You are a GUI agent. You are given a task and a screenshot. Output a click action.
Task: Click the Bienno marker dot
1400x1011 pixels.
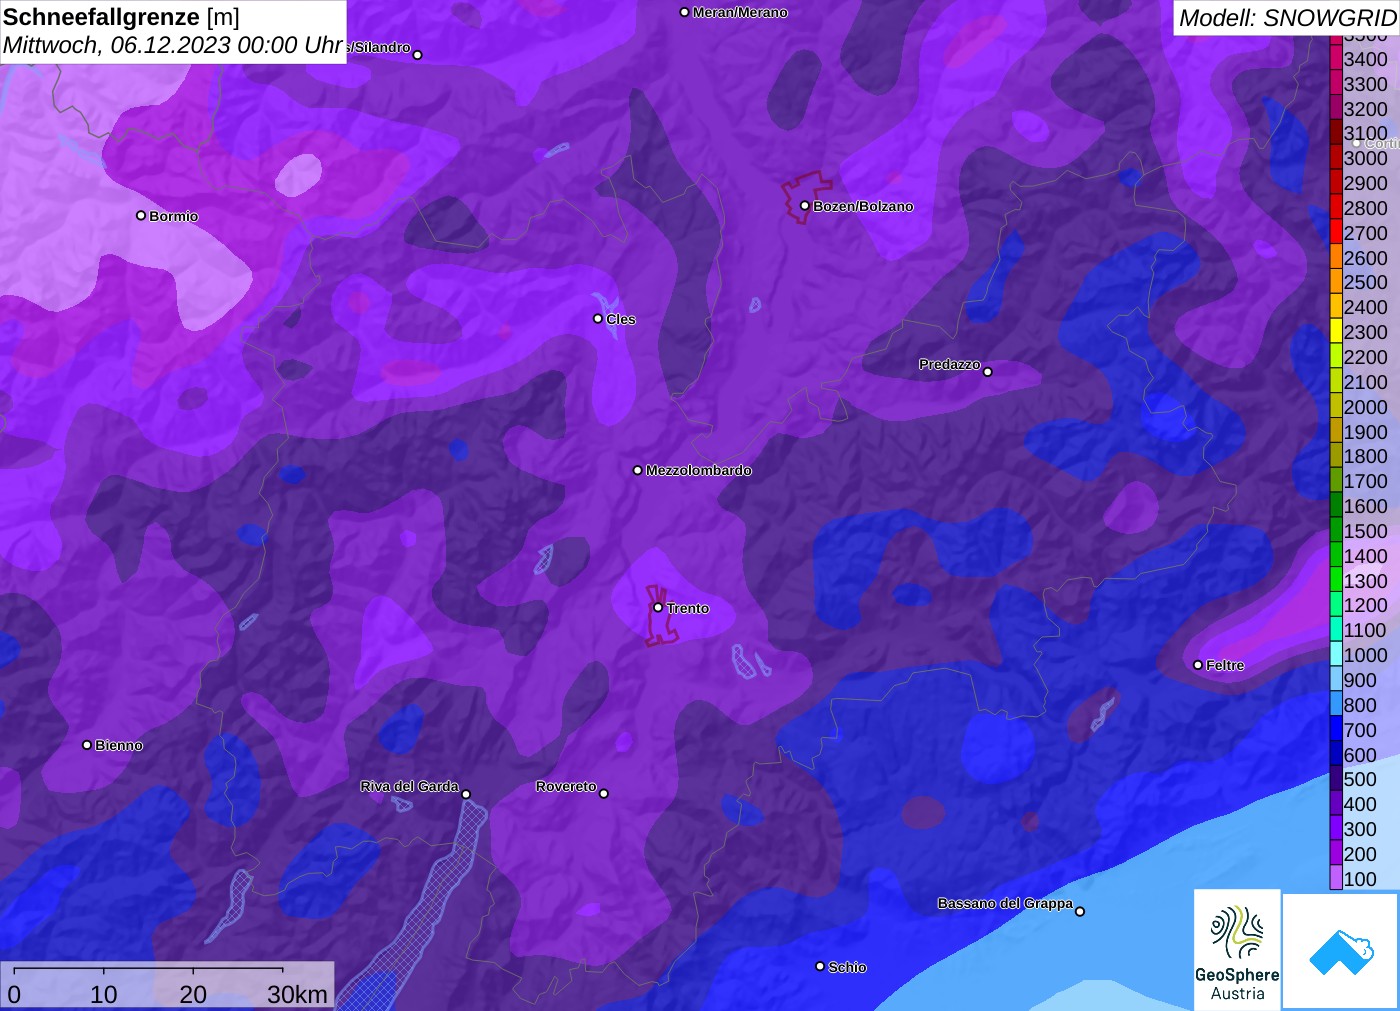click(87, 745)
